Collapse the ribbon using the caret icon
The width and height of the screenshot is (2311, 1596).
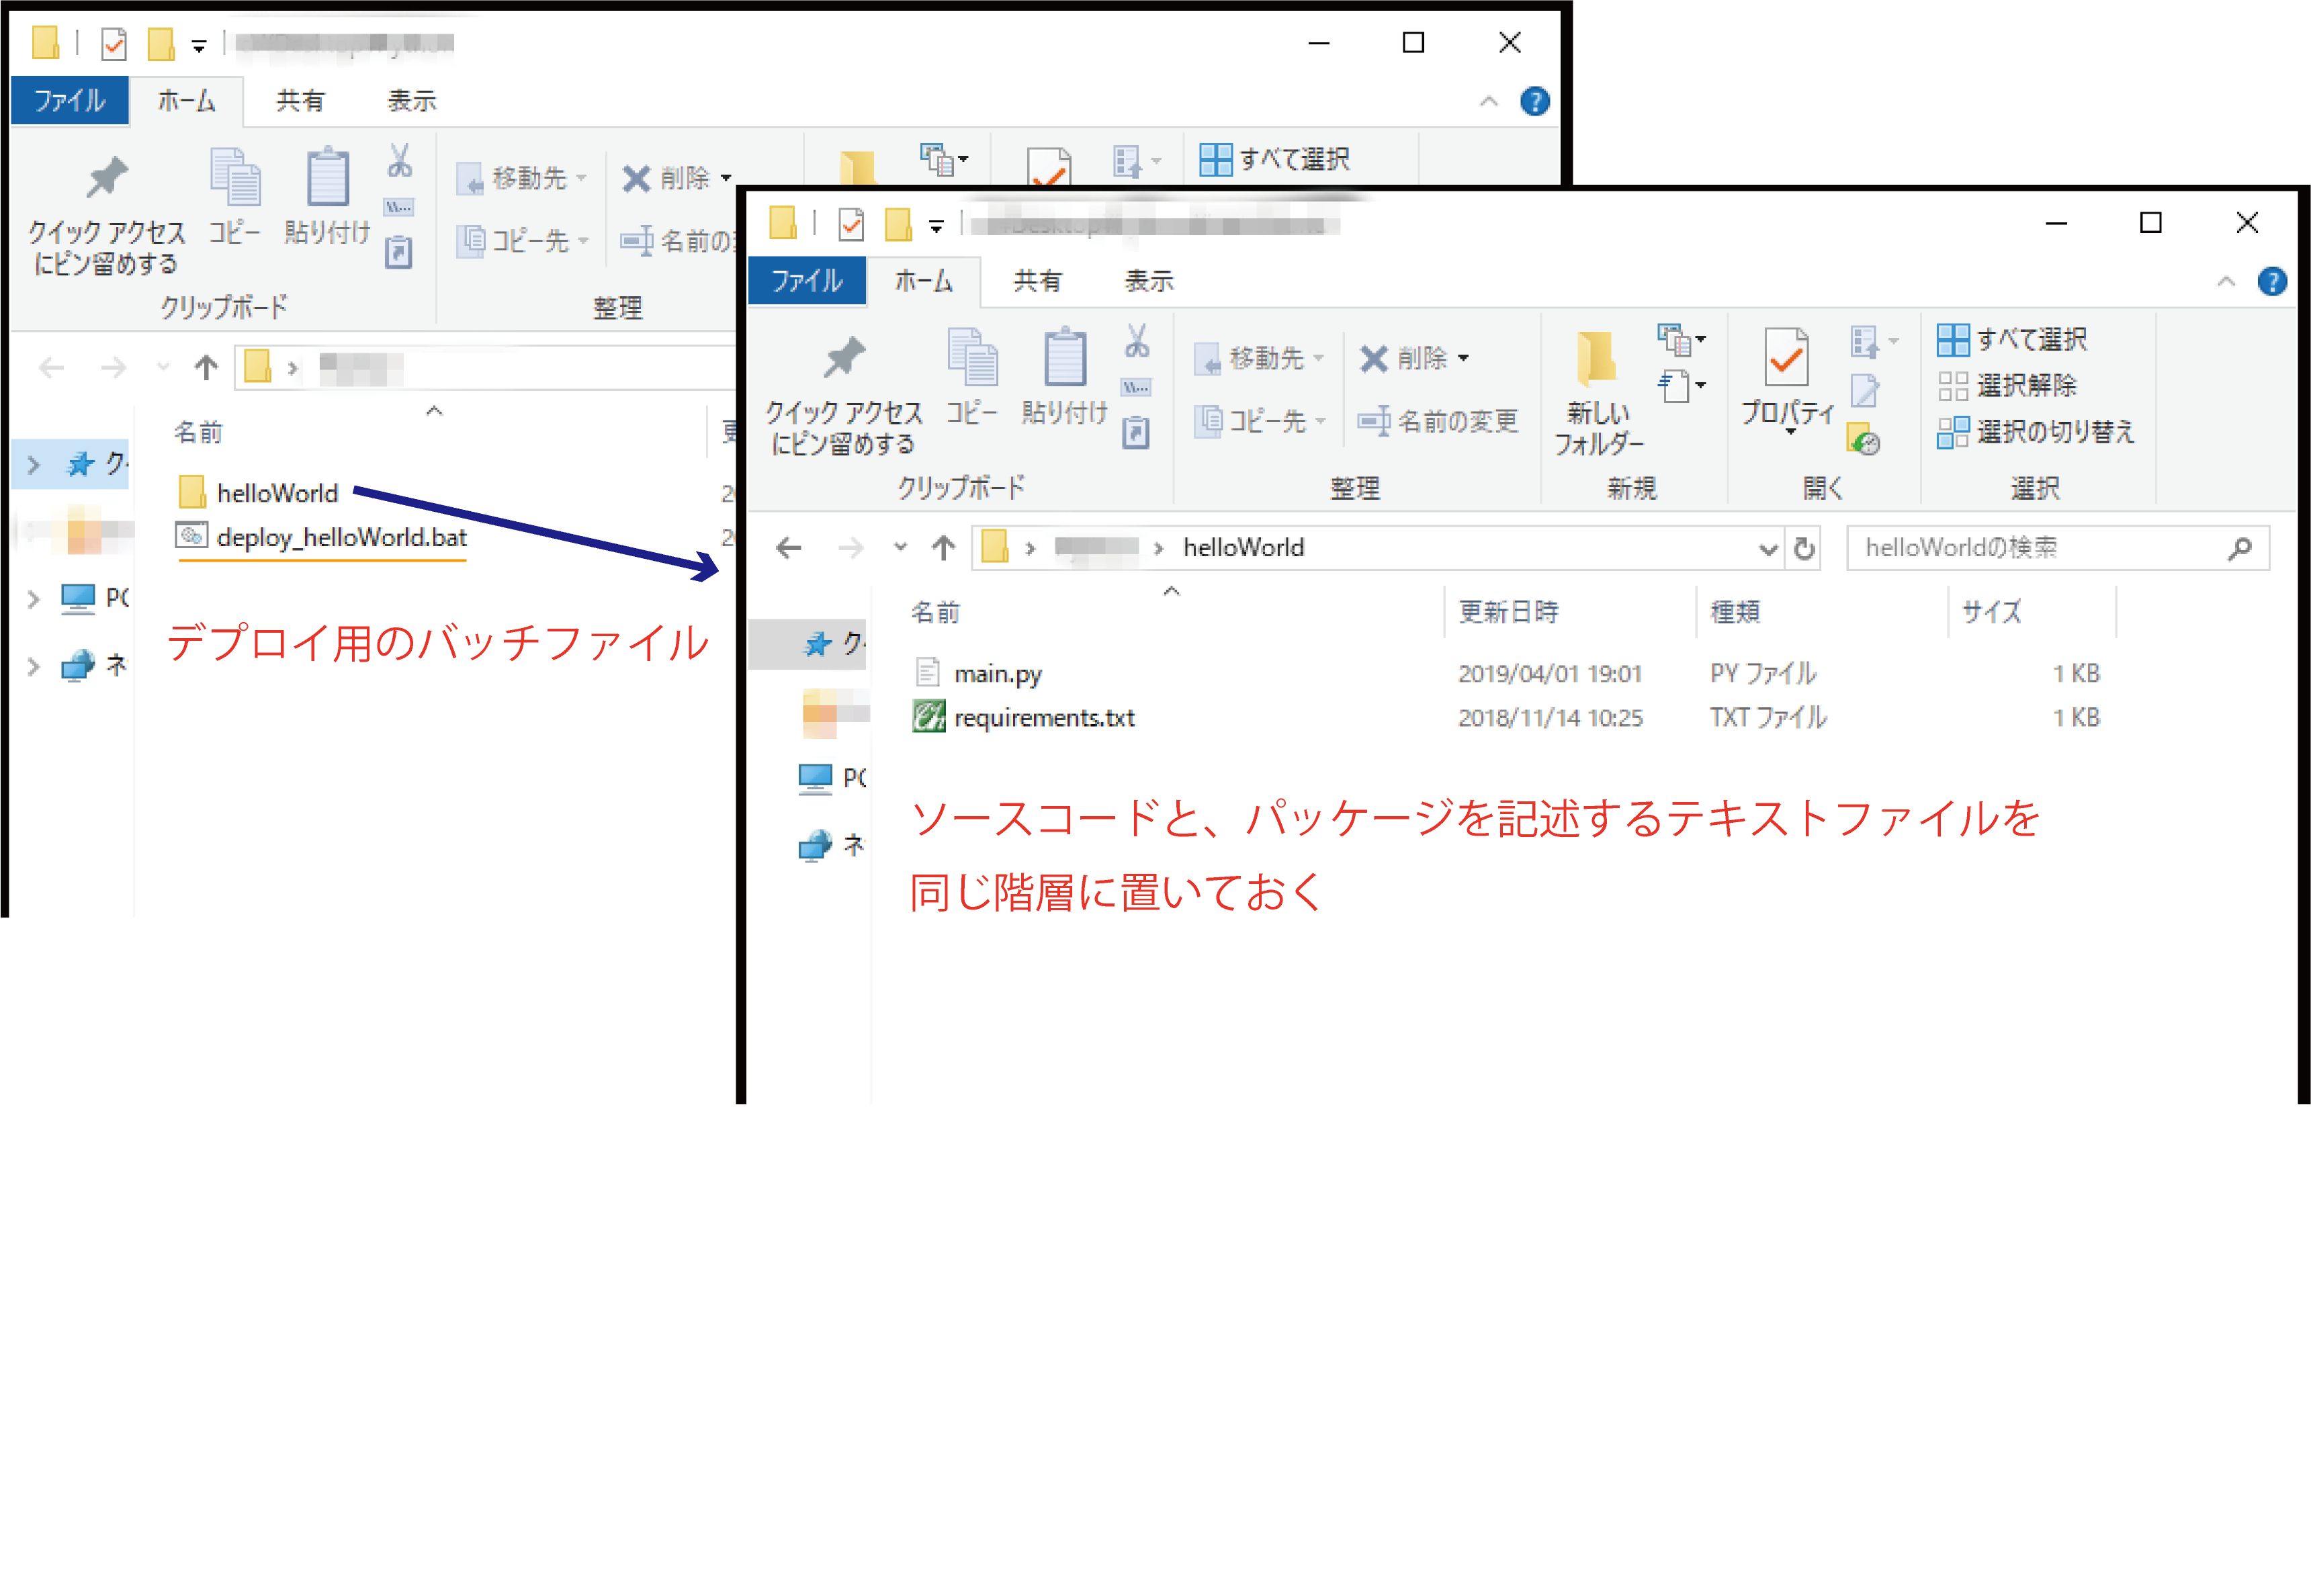coord(2226,282)
